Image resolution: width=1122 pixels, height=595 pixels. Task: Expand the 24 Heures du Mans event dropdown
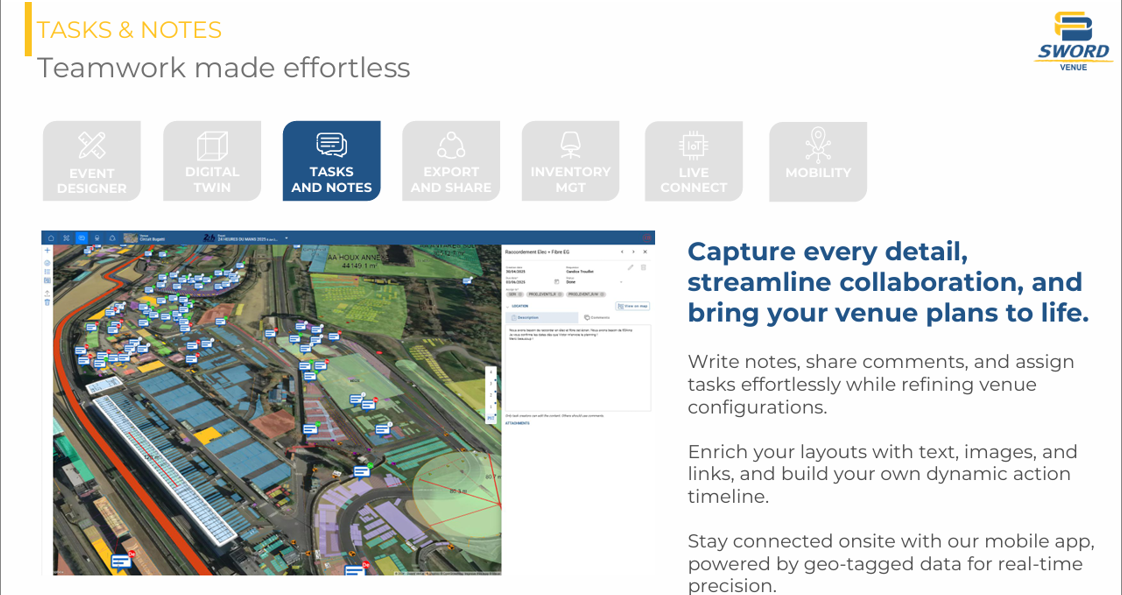[x=286, y=238]
